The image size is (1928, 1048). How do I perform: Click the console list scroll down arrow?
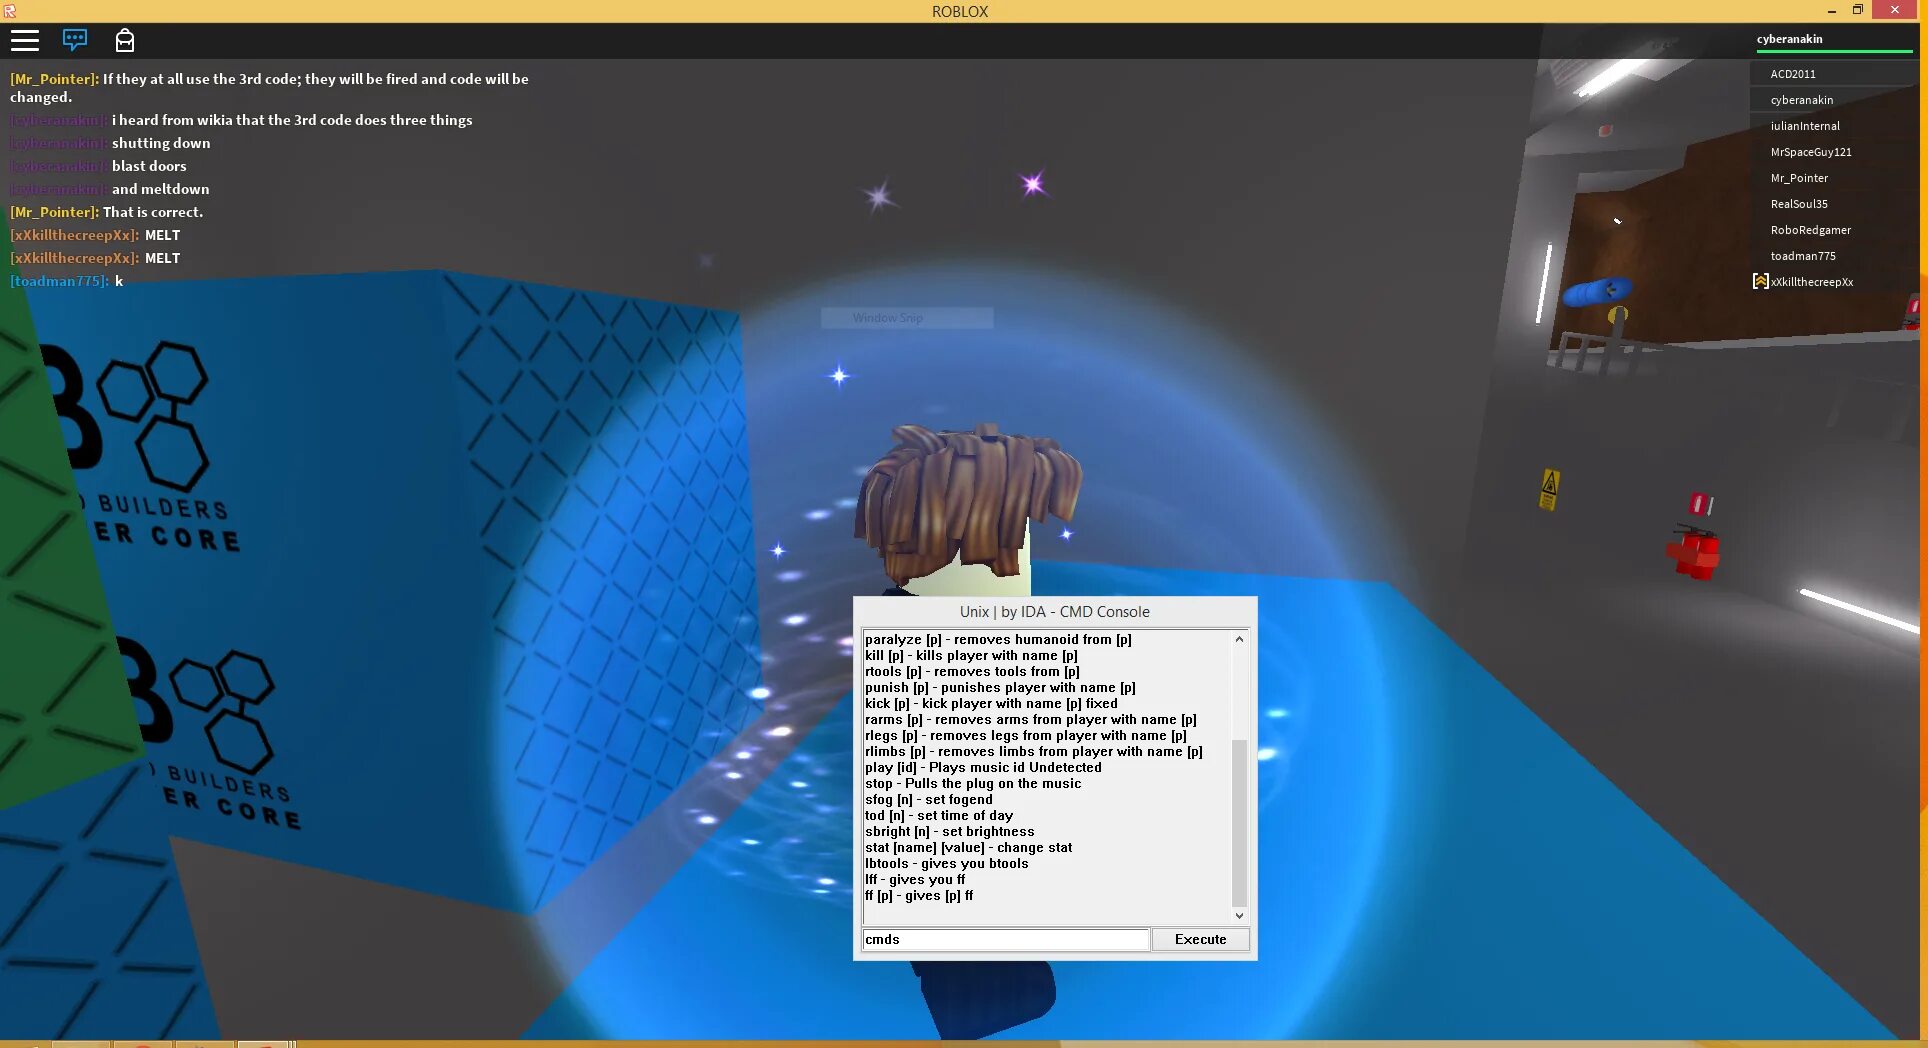pos(1239,915)
